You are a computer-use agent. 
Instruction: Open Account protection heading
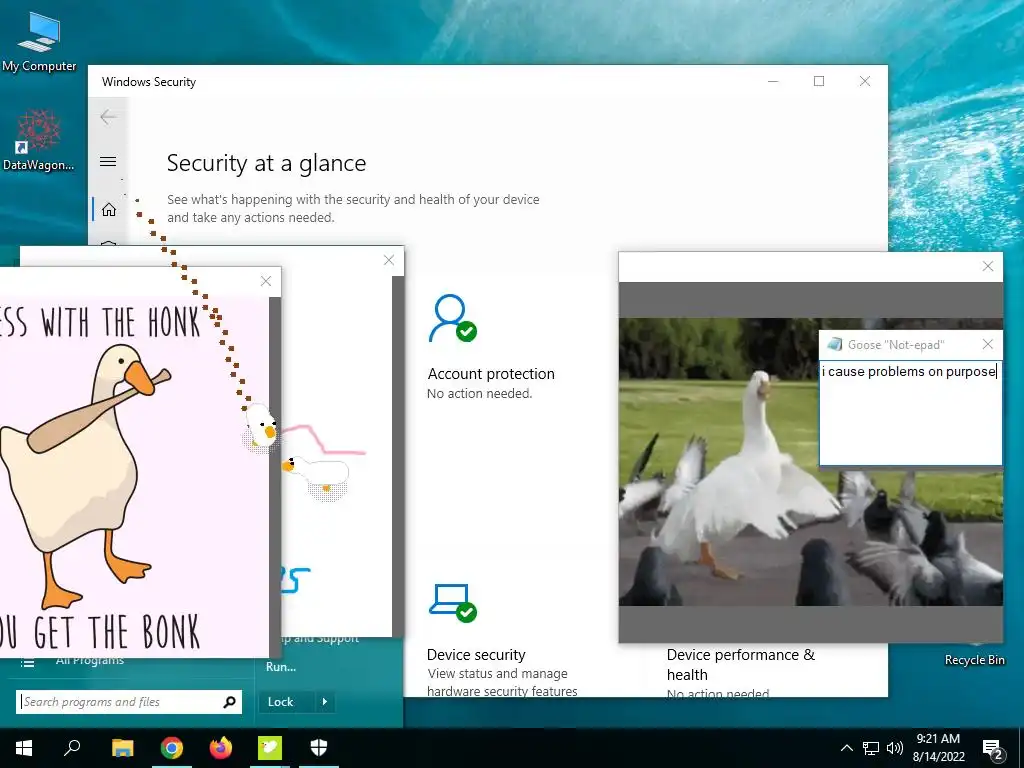tap(490, 374)
